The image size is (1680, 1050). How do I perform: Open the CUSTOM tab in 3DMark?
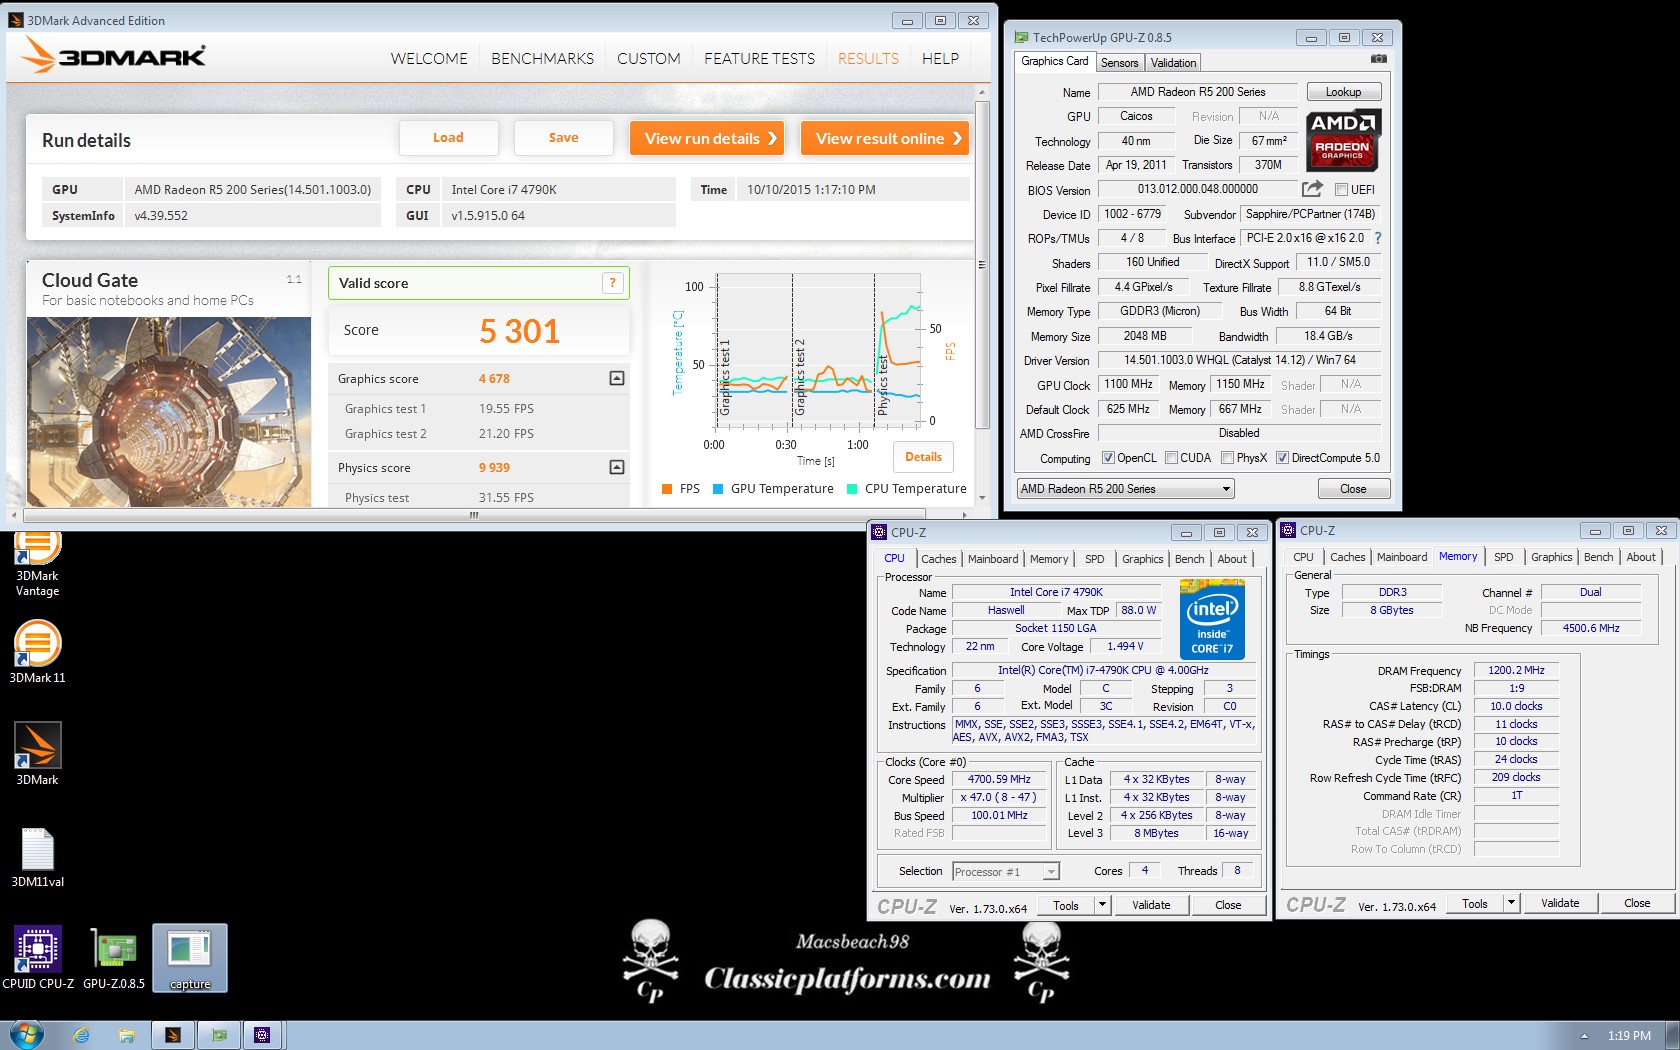click(648, 58)
